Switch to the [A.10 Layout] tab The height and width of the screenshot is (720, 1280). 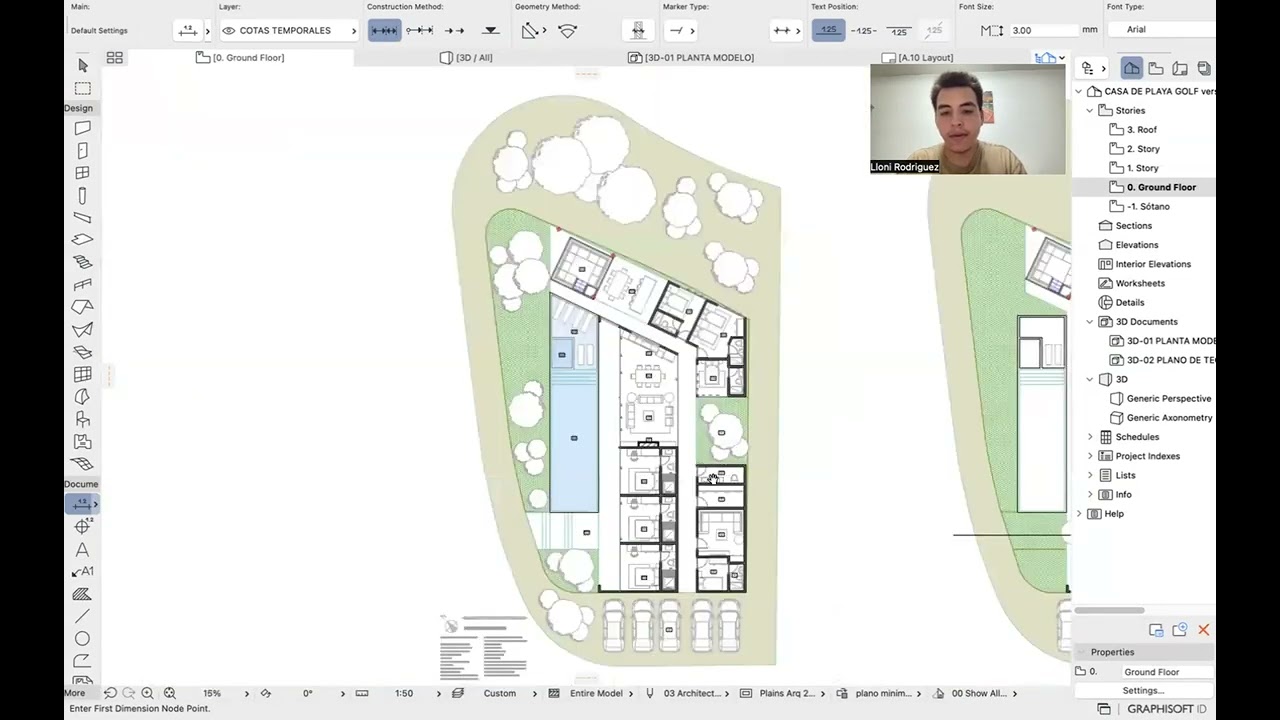[x=918, y=58]
